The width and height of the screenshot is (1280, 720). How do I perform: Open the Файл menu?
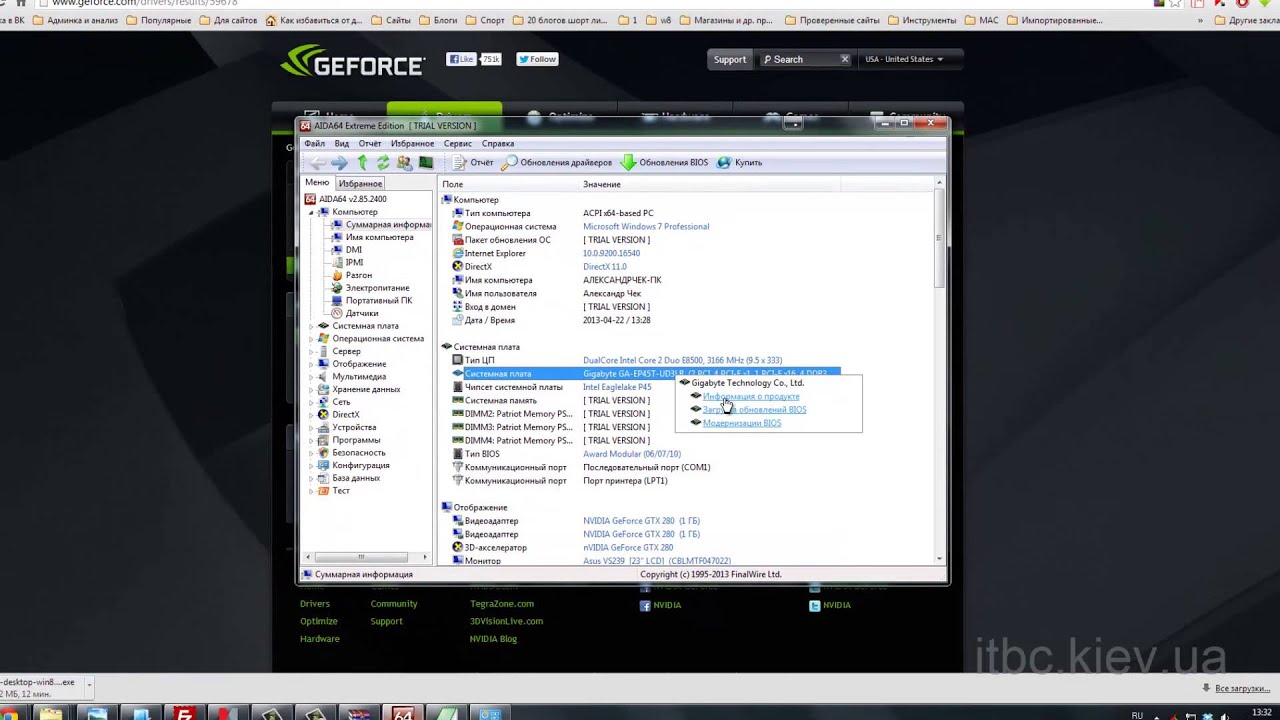pyautogui.click(x=314, y=143)
